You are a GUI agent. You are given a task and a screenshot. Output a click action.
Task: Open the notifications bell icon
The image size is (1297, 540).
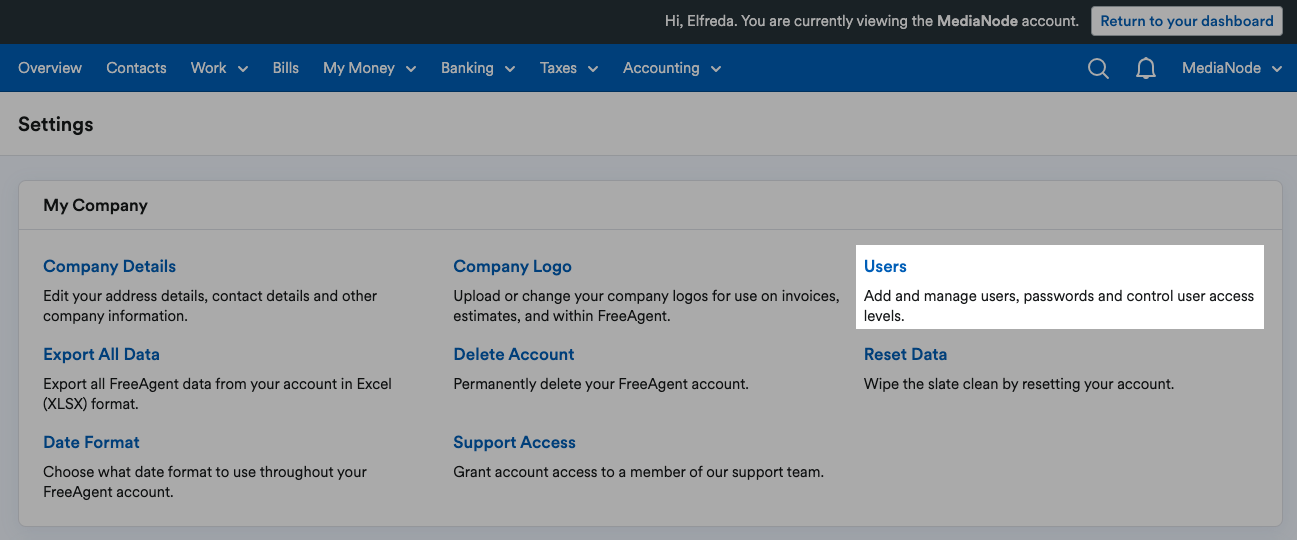(1146, 68)
